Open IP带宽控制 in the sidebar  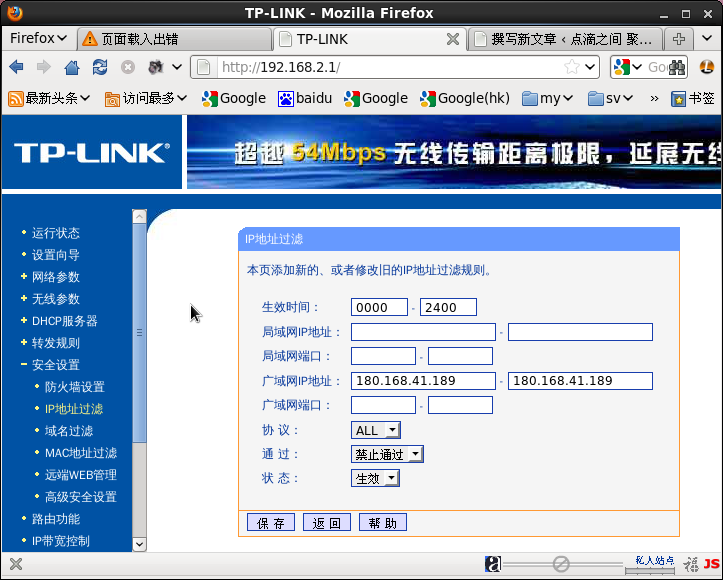[60, 541]
